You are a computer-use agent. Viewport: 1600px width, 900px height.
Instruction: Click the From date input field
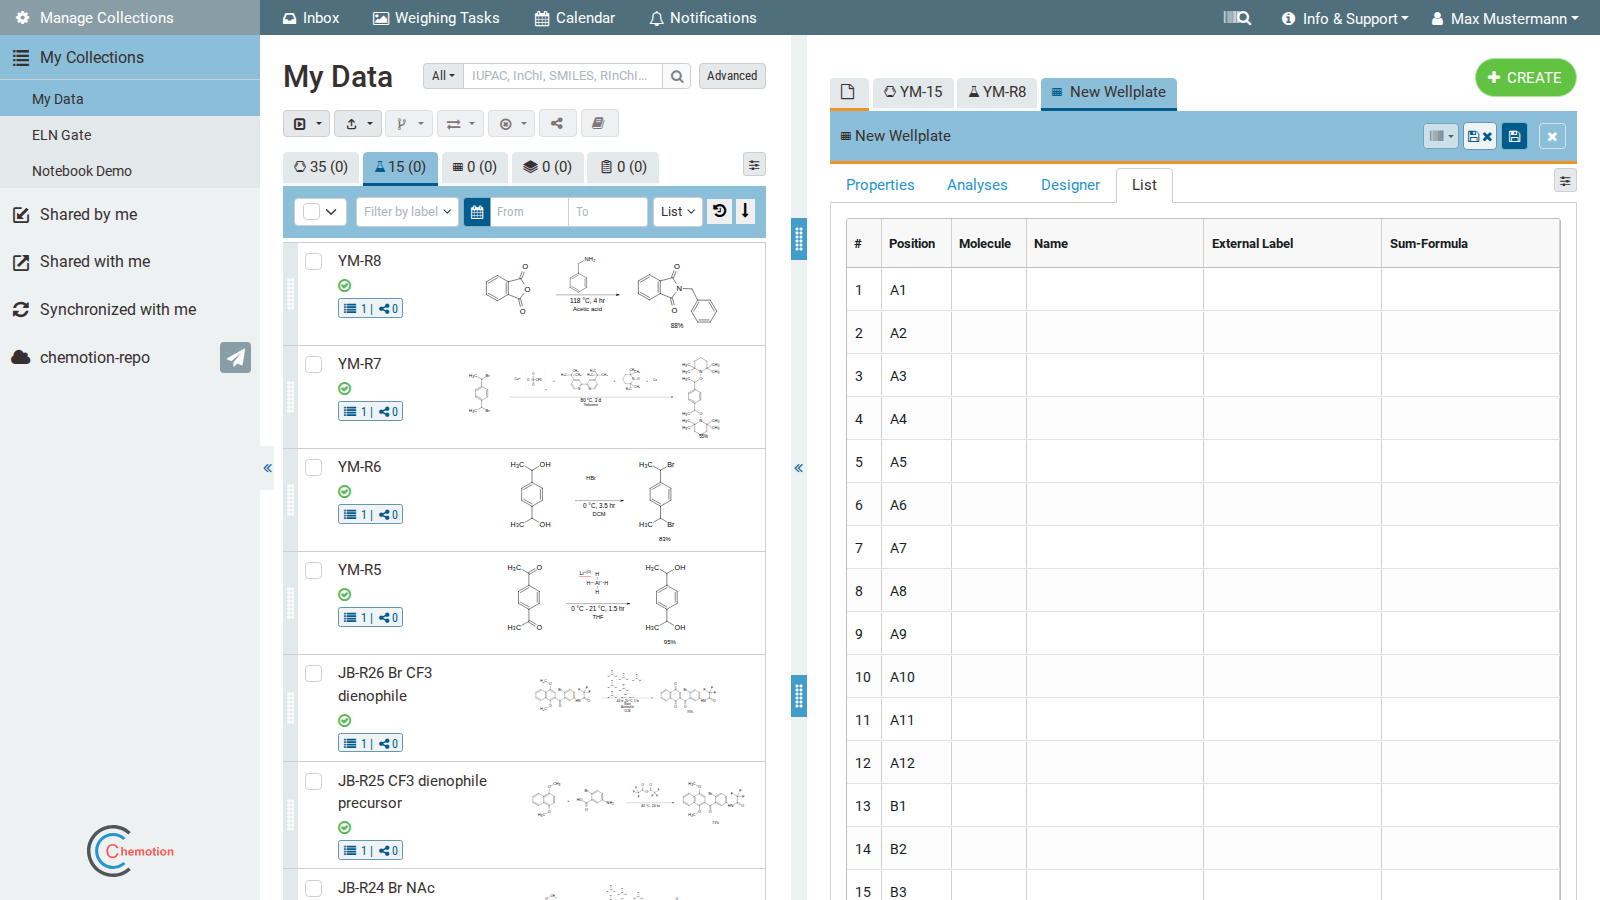(x=529, y=212)
